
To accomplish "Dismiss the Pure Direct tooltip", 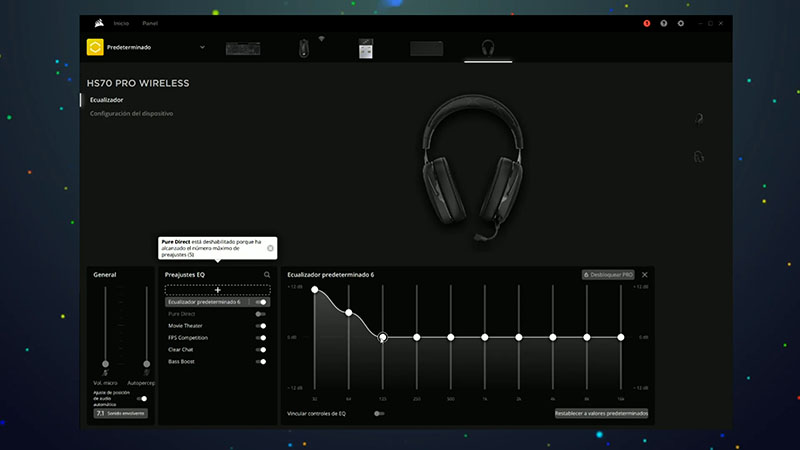I will (270, 248).
